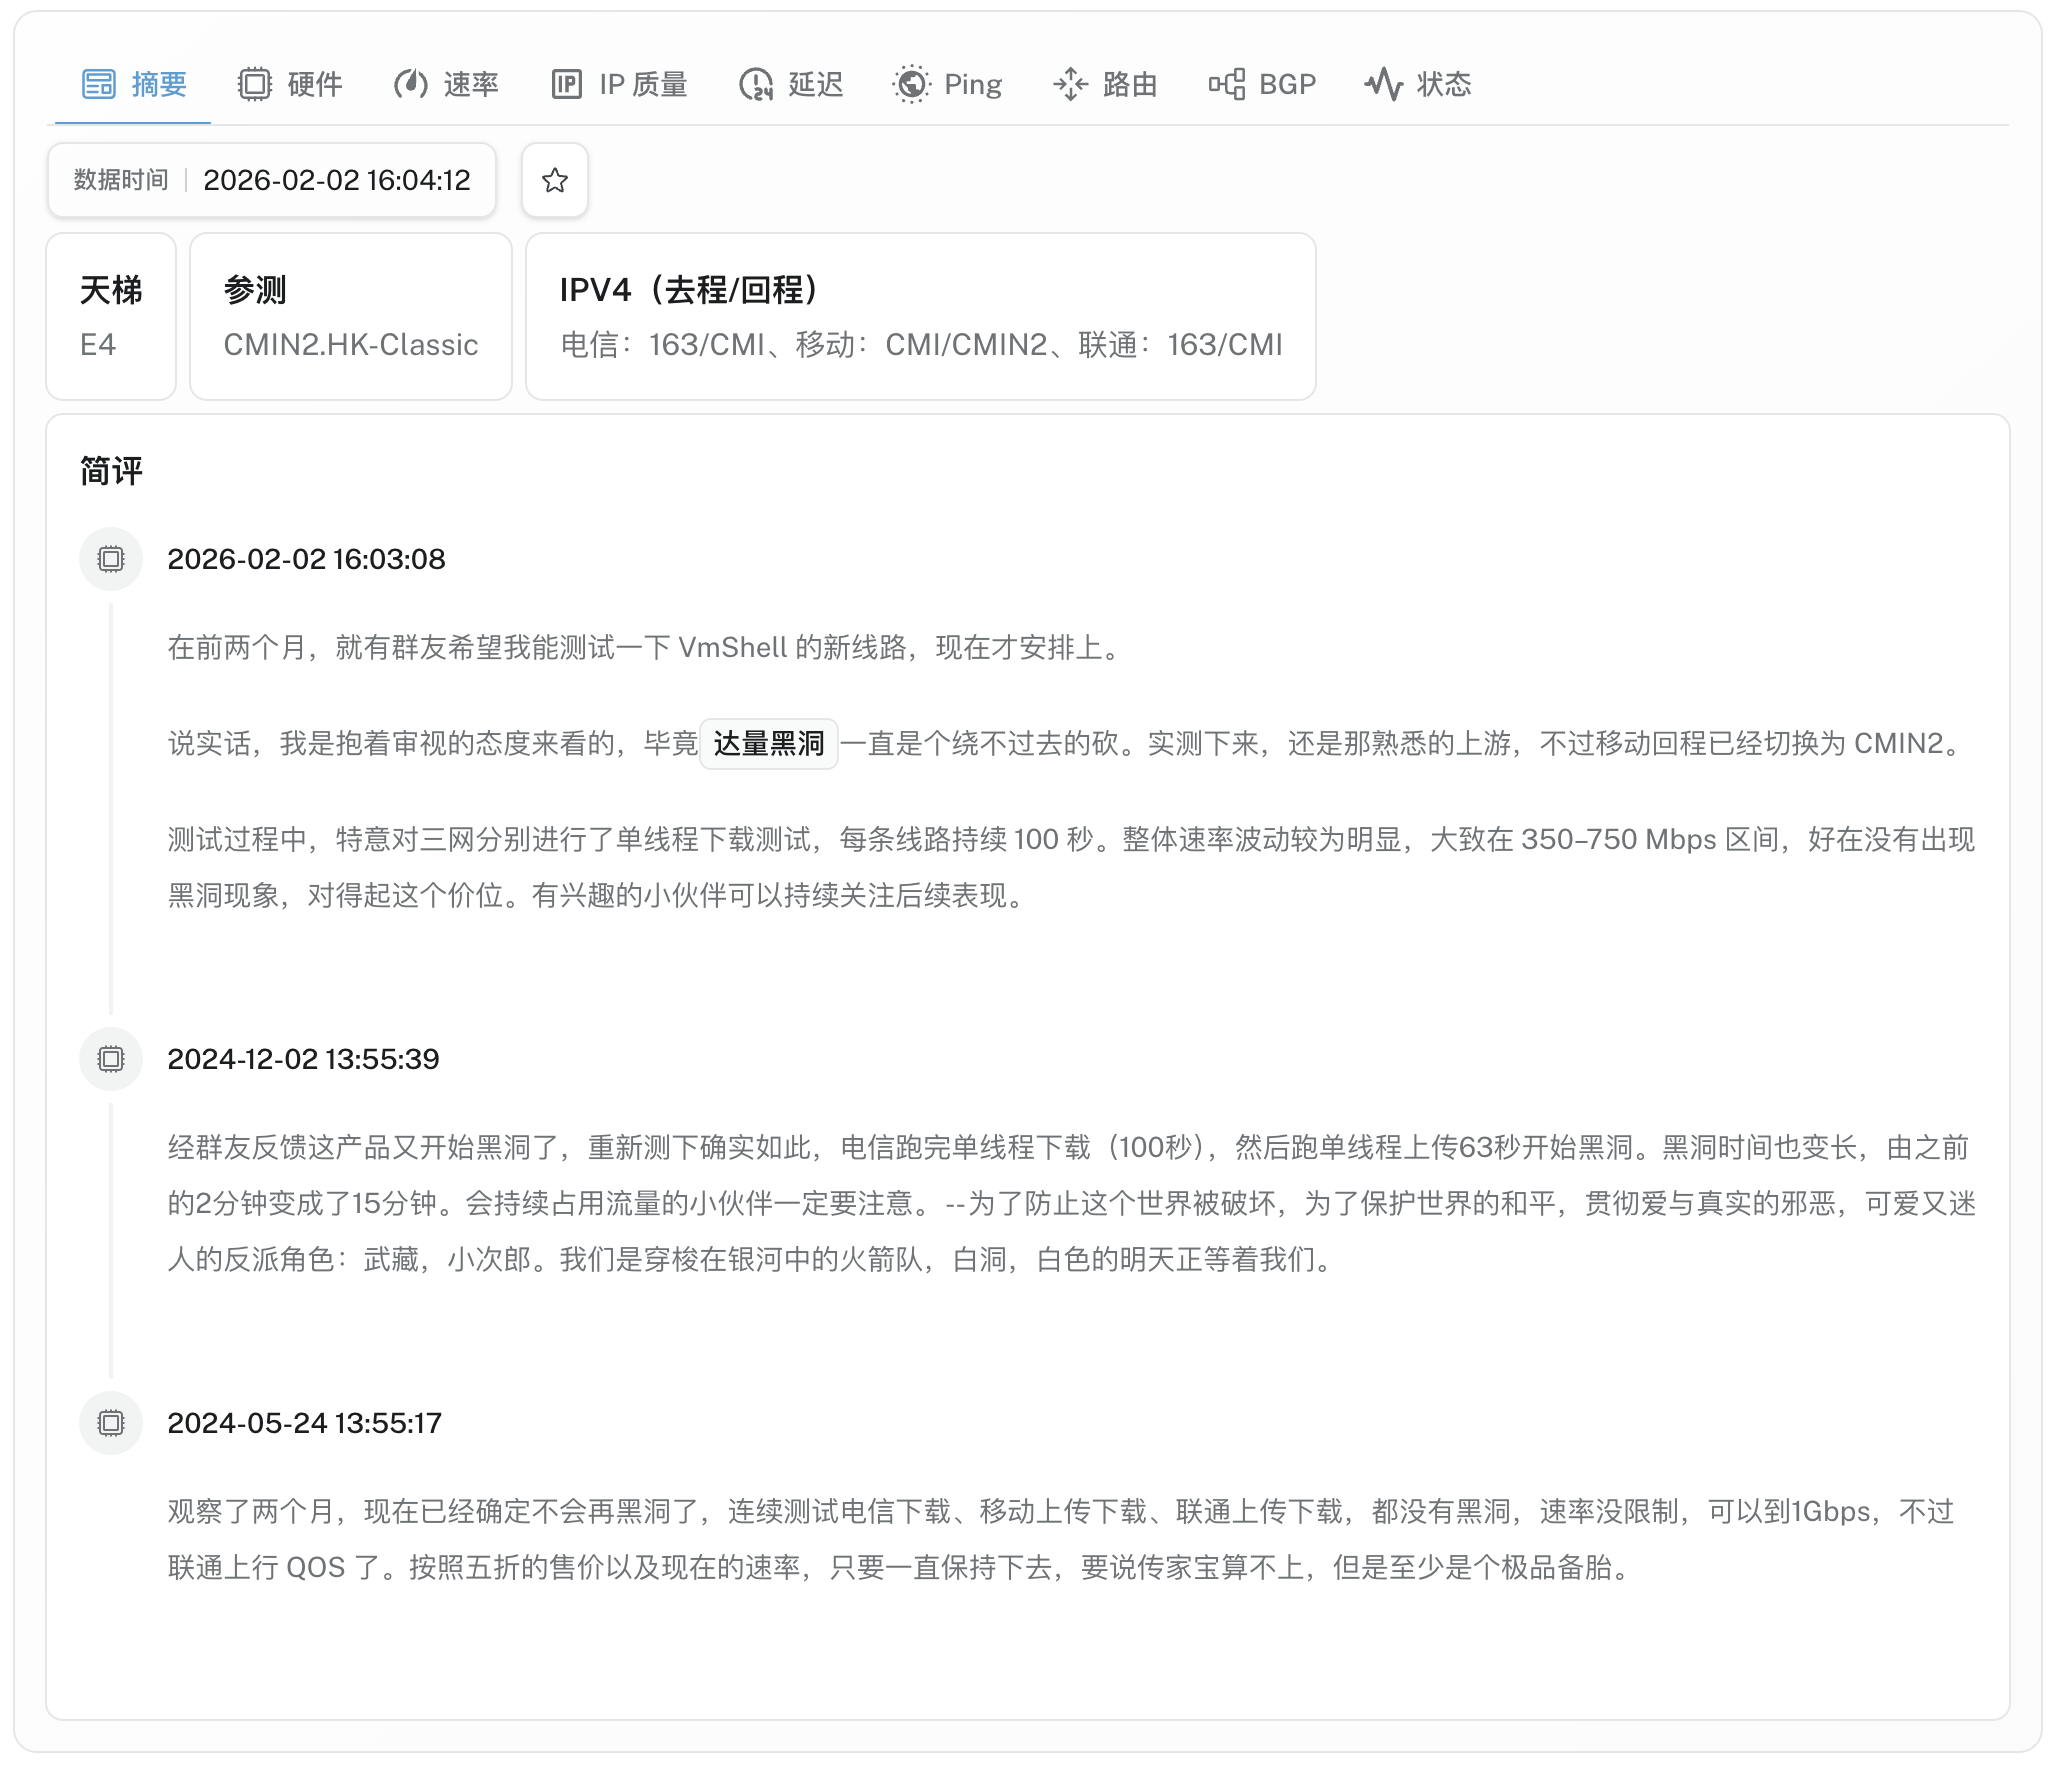Click the 路由 route icon

pyautogui.click(x=1070, y=84)
